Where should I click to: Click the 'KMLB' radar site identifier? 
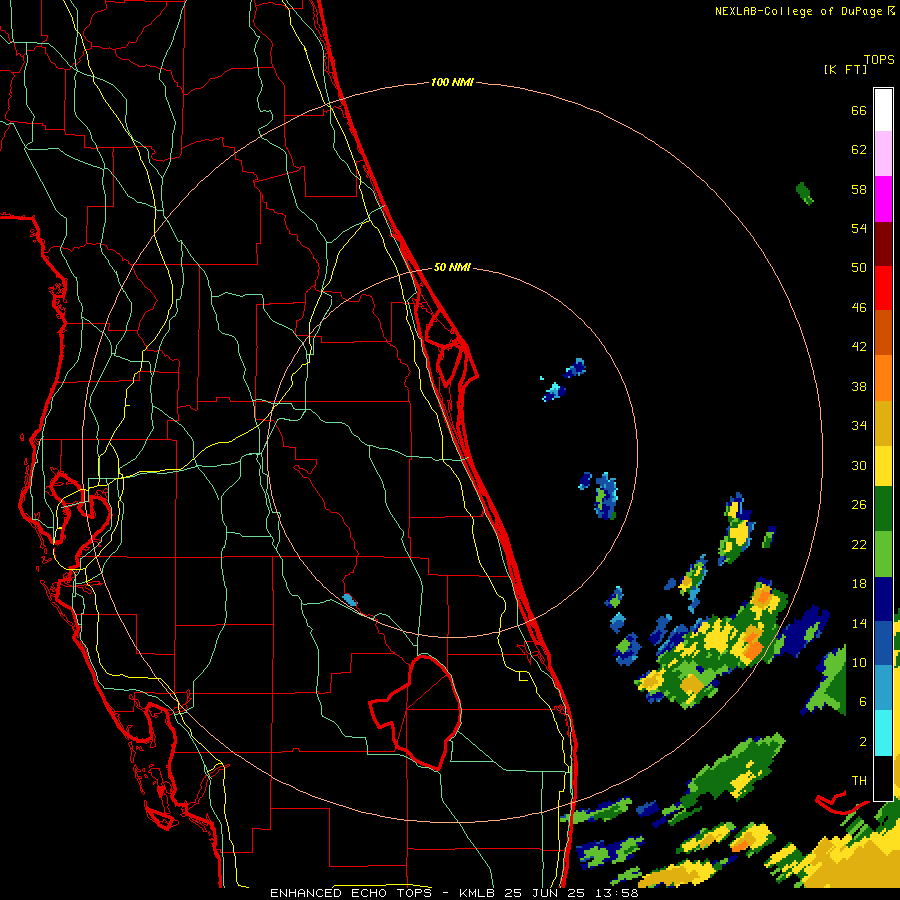point(479,893)
